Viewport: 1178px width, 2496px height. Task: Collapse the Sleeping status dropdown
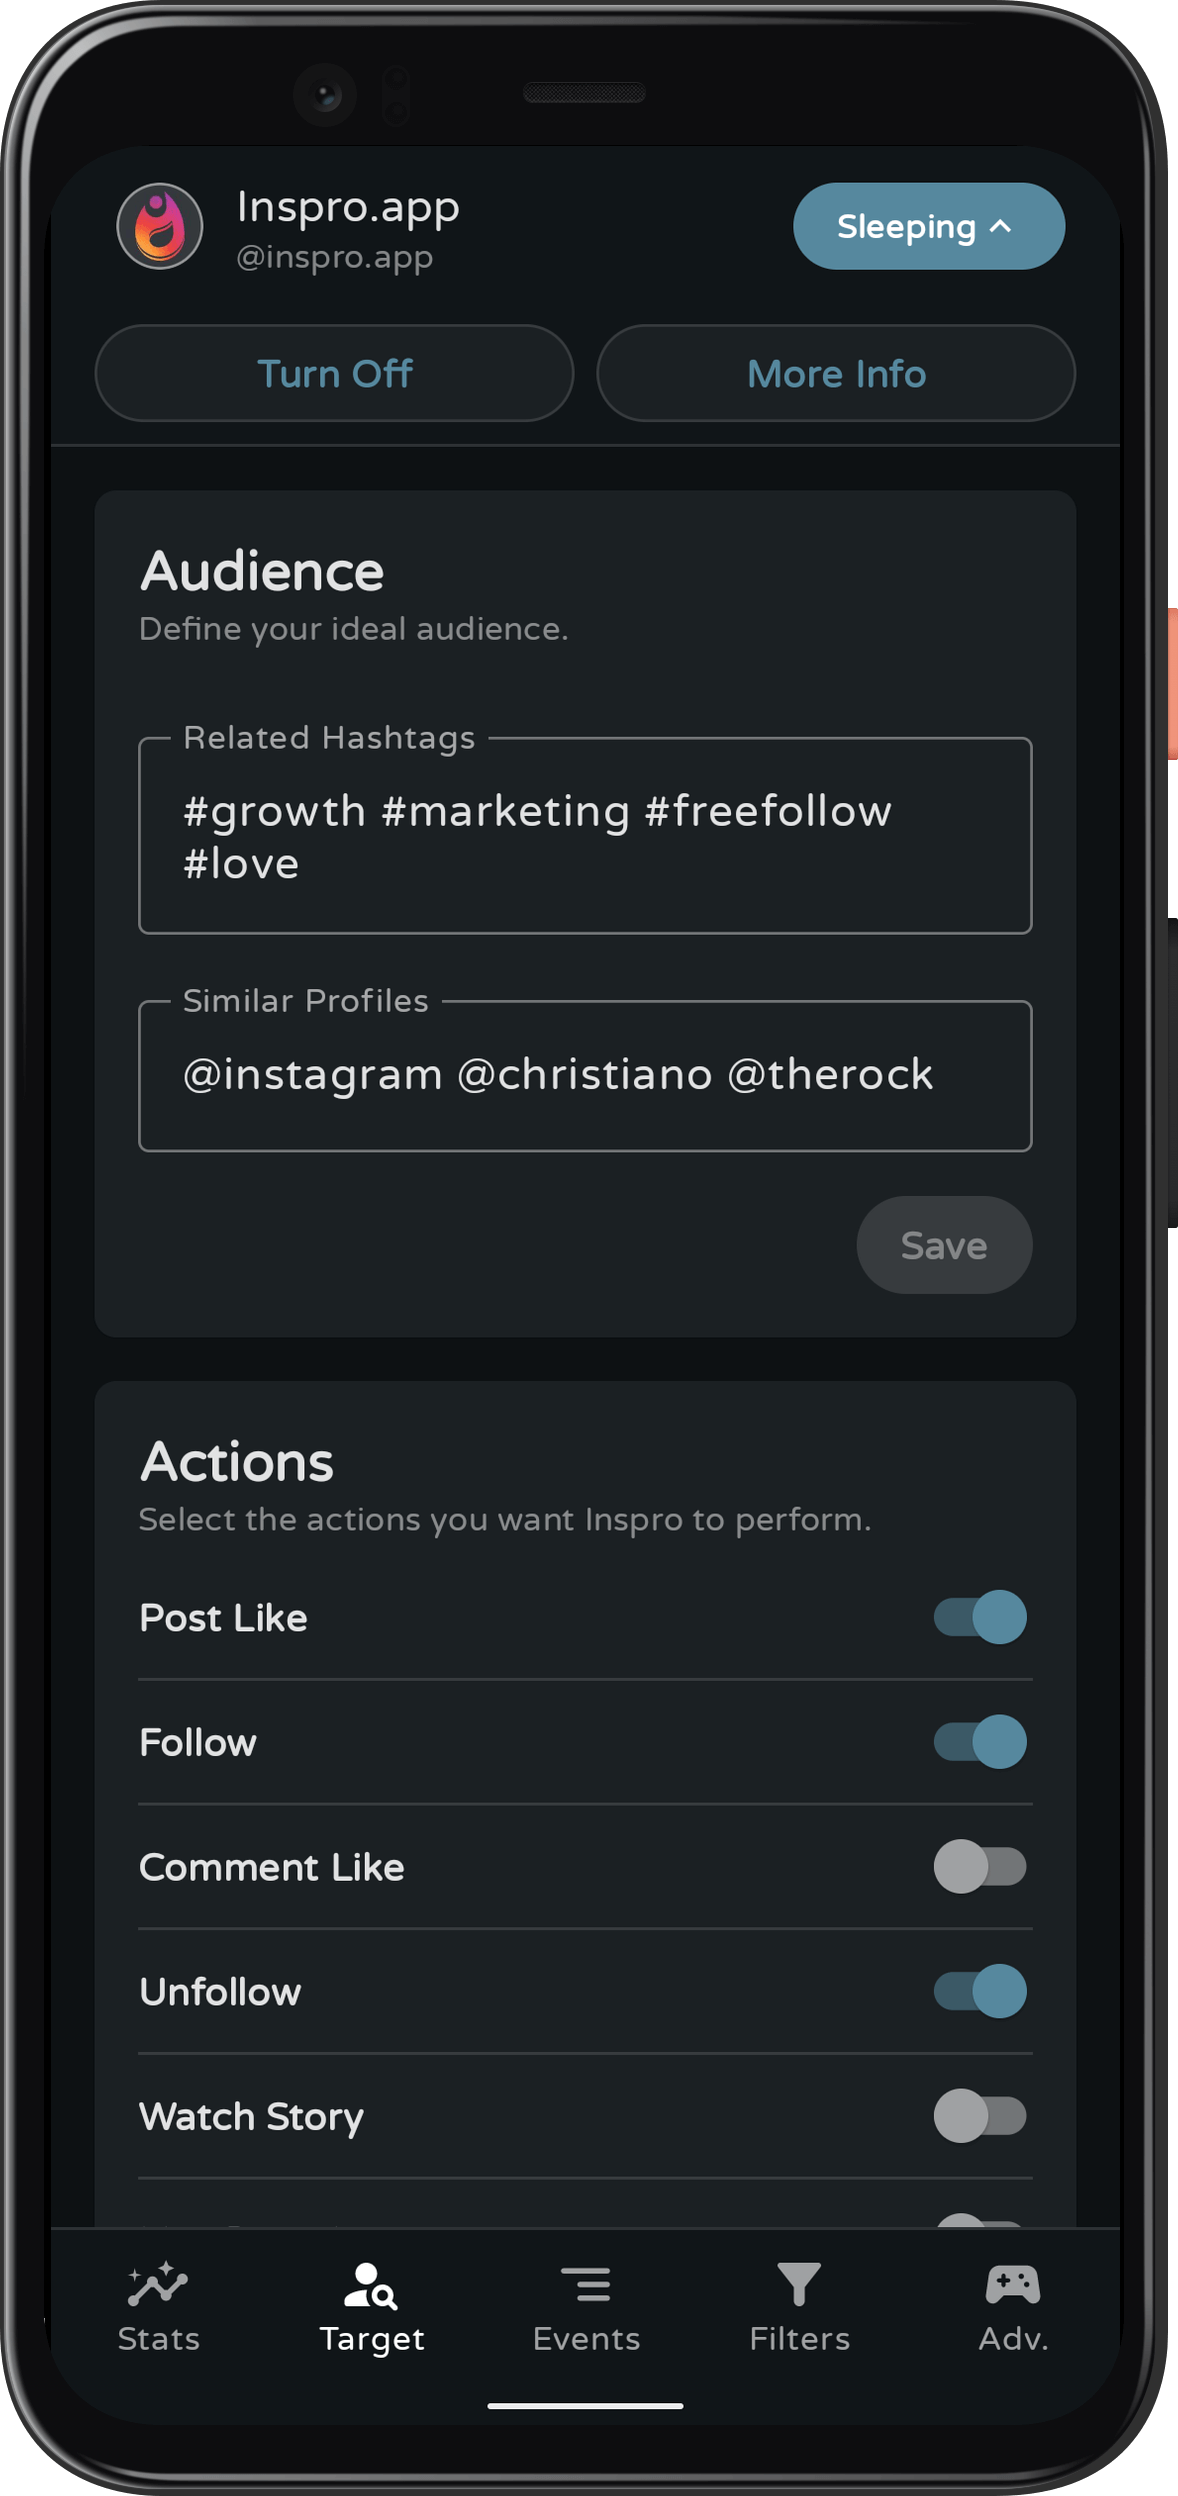[928, 227]
